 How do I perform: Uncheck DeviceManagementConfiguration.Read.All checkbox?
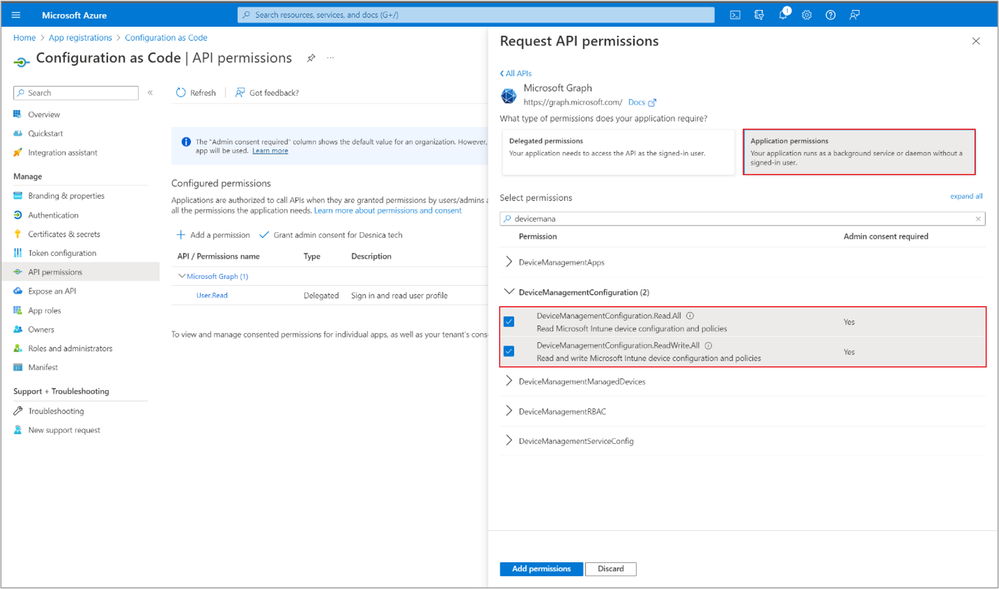(x=508, y=321)
